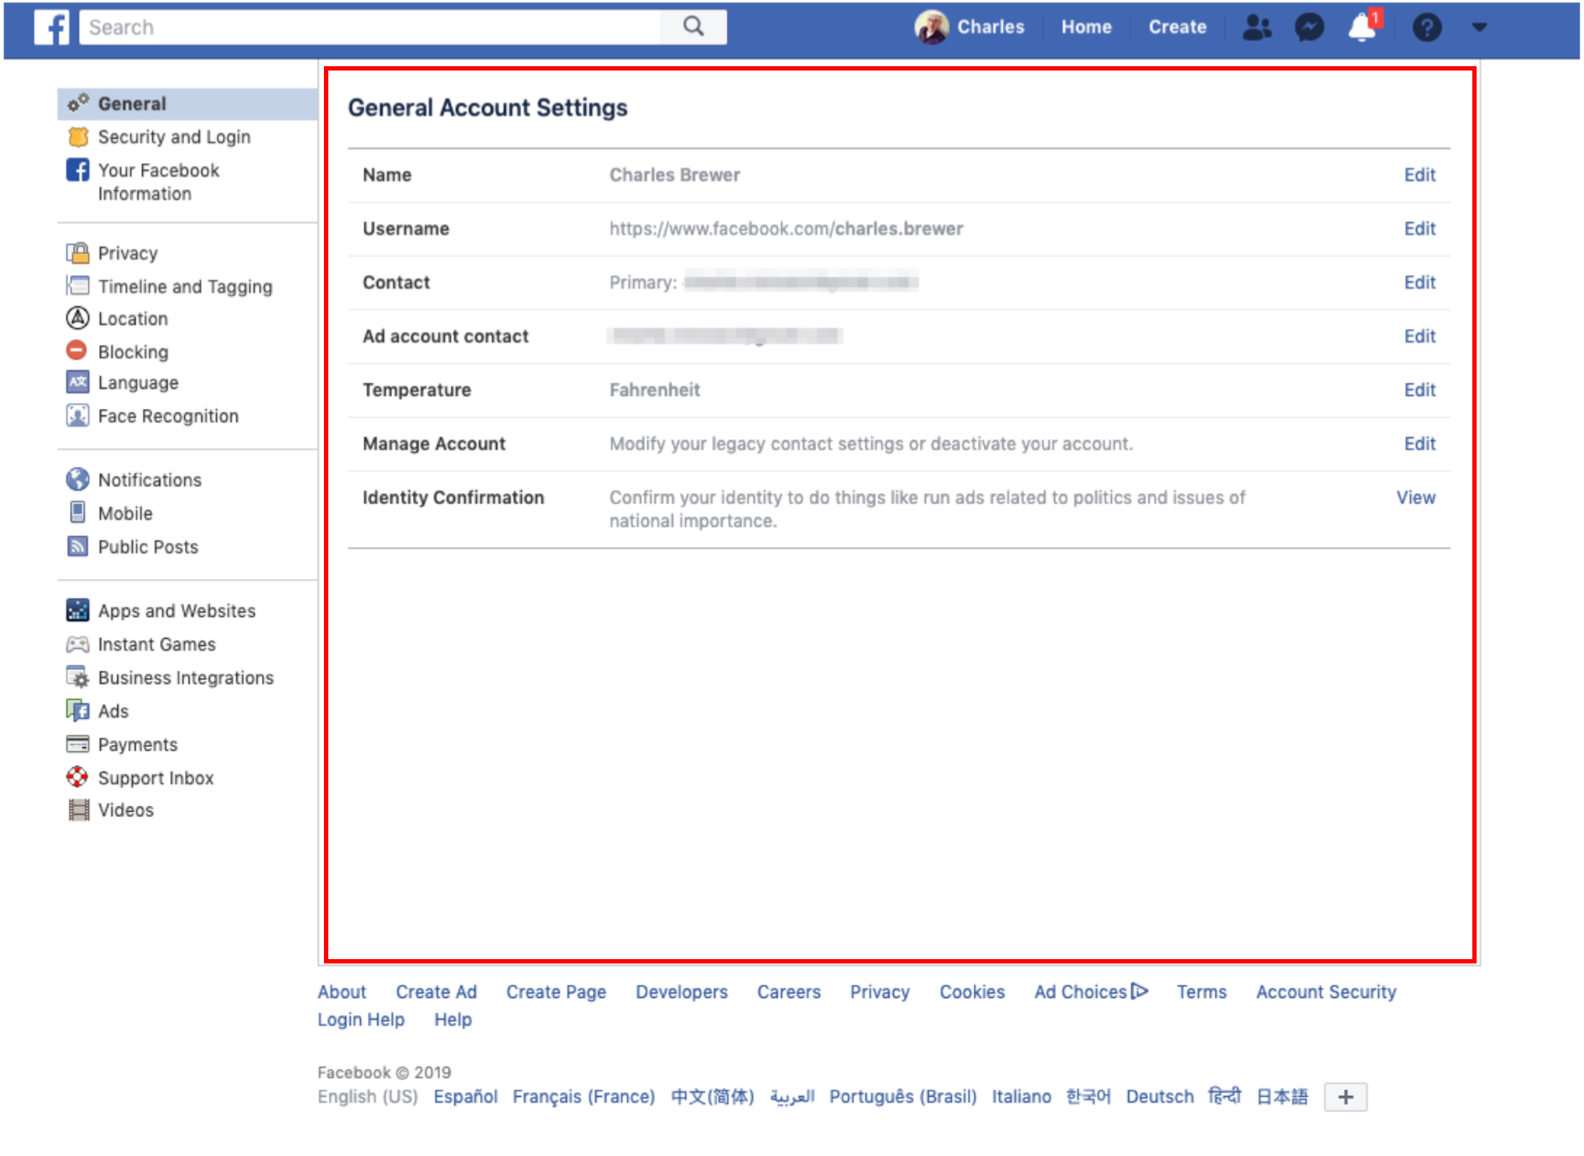Click the Create Ad footer link
Image resolution: width=1584 pixels, height=1156 pixels.
436,992
